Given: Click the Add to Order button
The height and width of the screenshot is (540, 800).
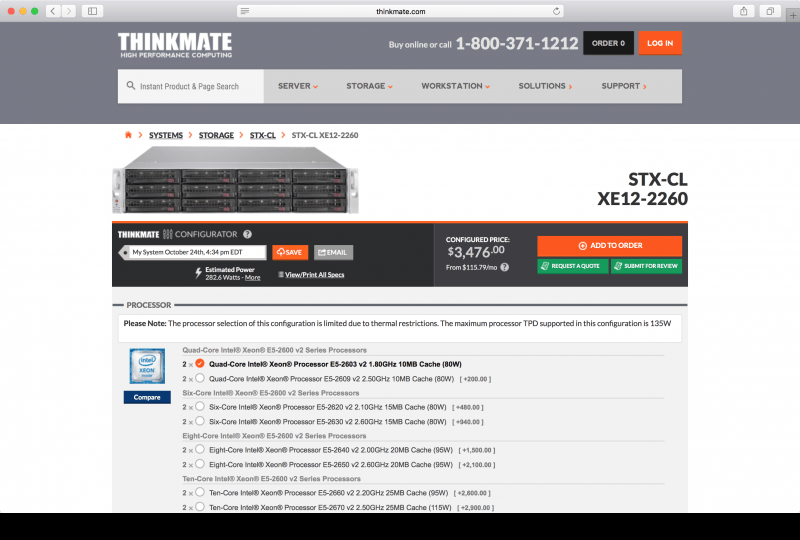Looking at the screenshot, I should tap(609, 245).
